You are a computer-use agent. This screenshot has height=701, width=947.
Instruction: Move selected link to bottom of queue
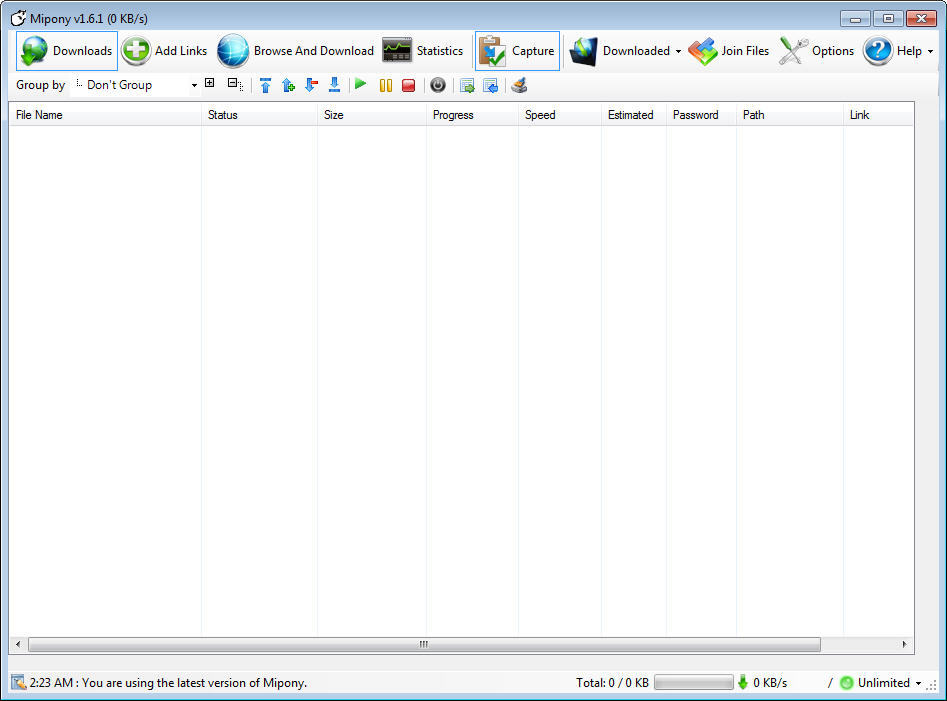click(x=334, y=85)
